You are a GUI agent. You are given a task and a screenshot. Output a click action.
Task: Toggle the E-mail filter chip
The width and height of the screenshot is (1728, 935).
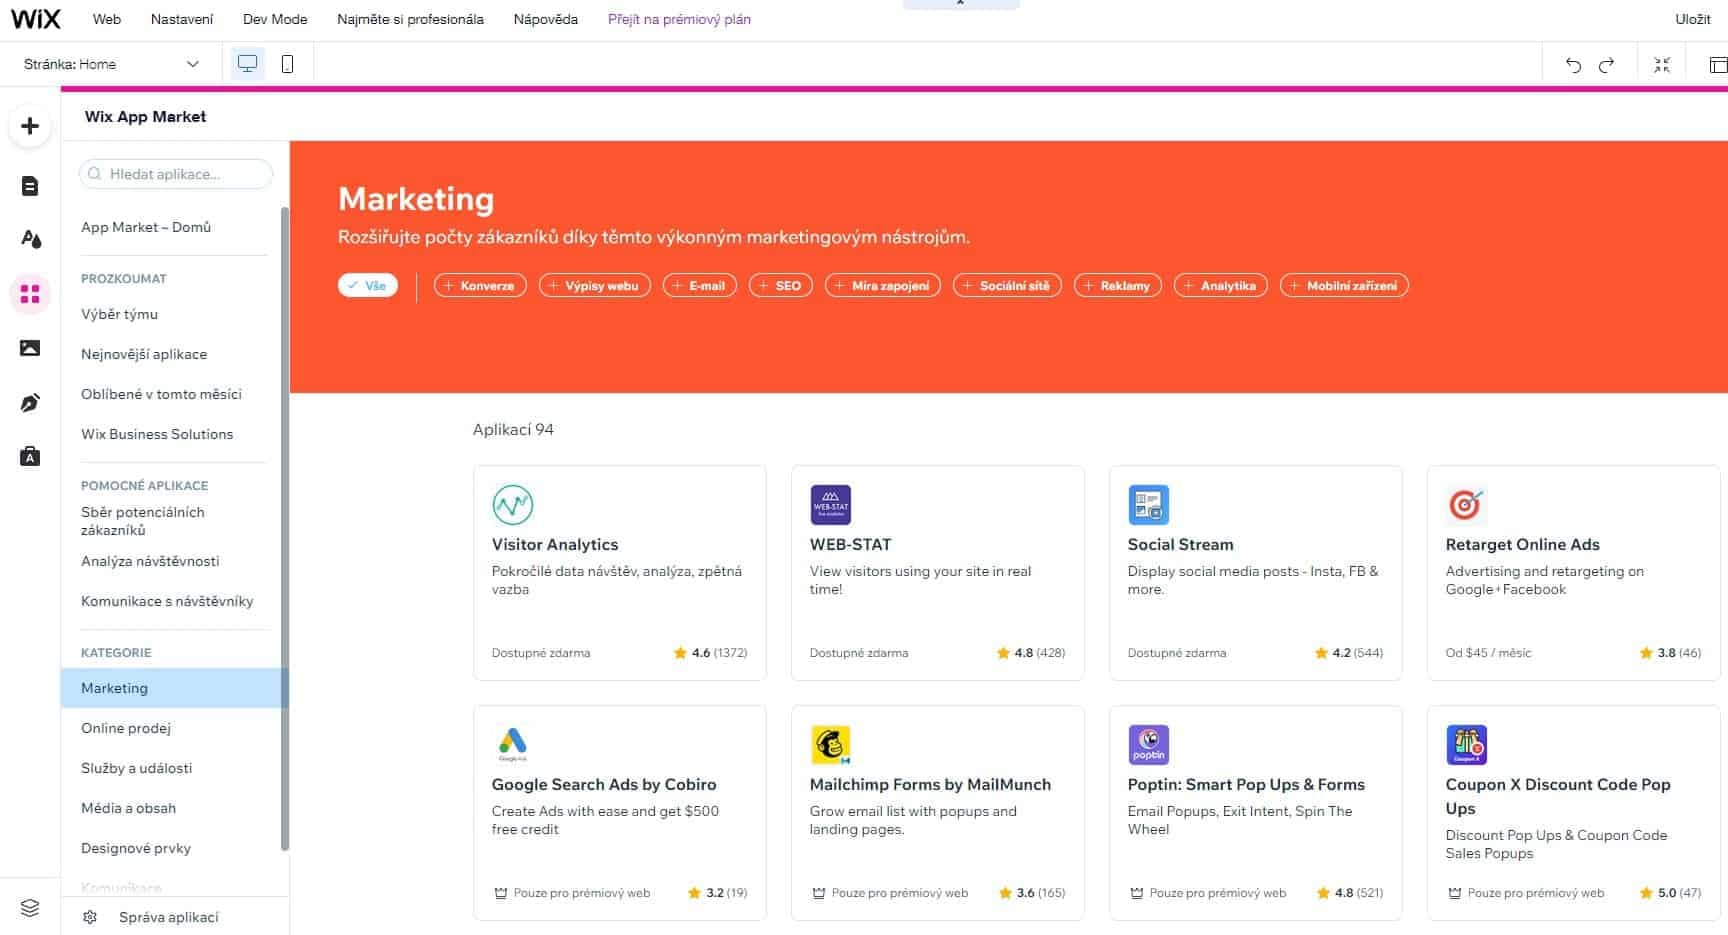coord(700,286)
